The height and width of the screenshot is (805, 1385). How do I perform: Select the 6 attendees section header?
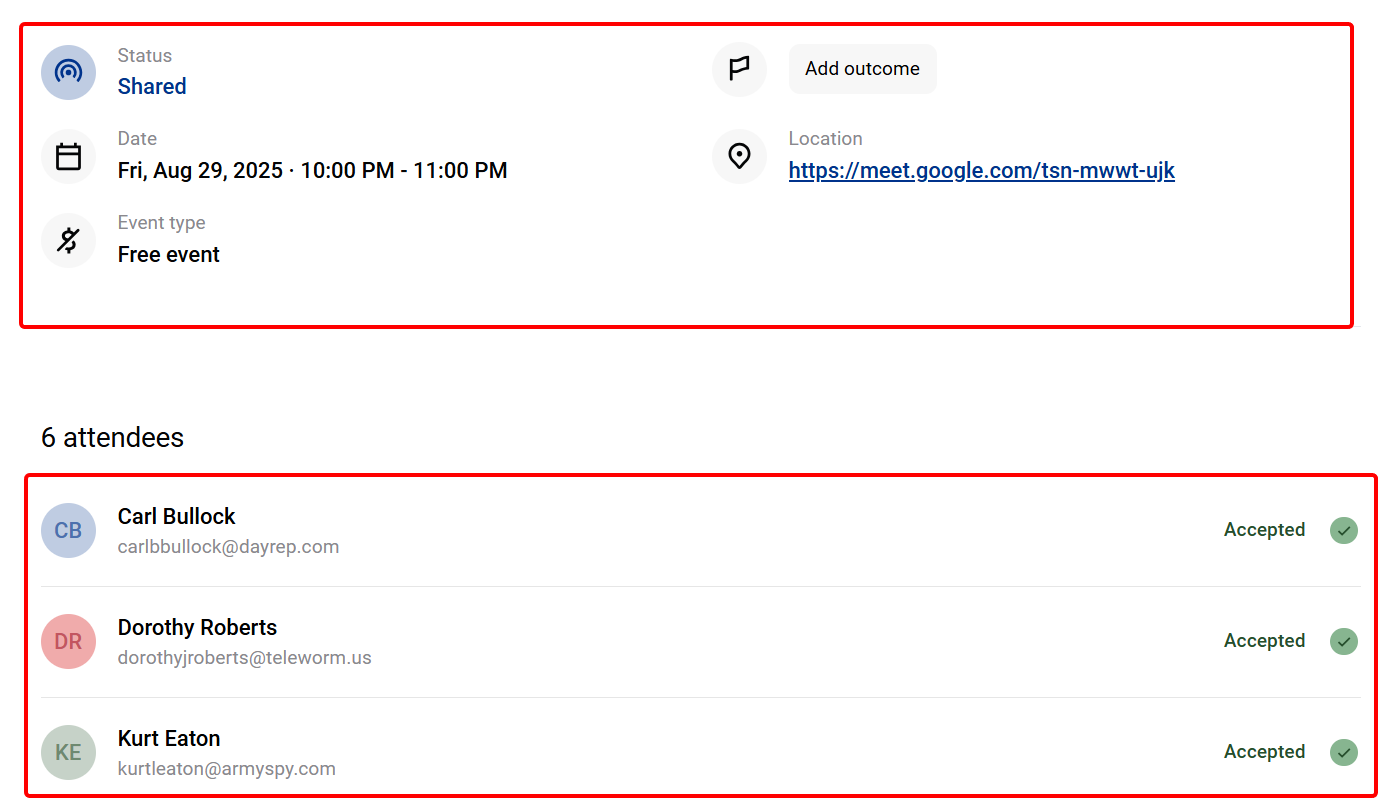112,437
